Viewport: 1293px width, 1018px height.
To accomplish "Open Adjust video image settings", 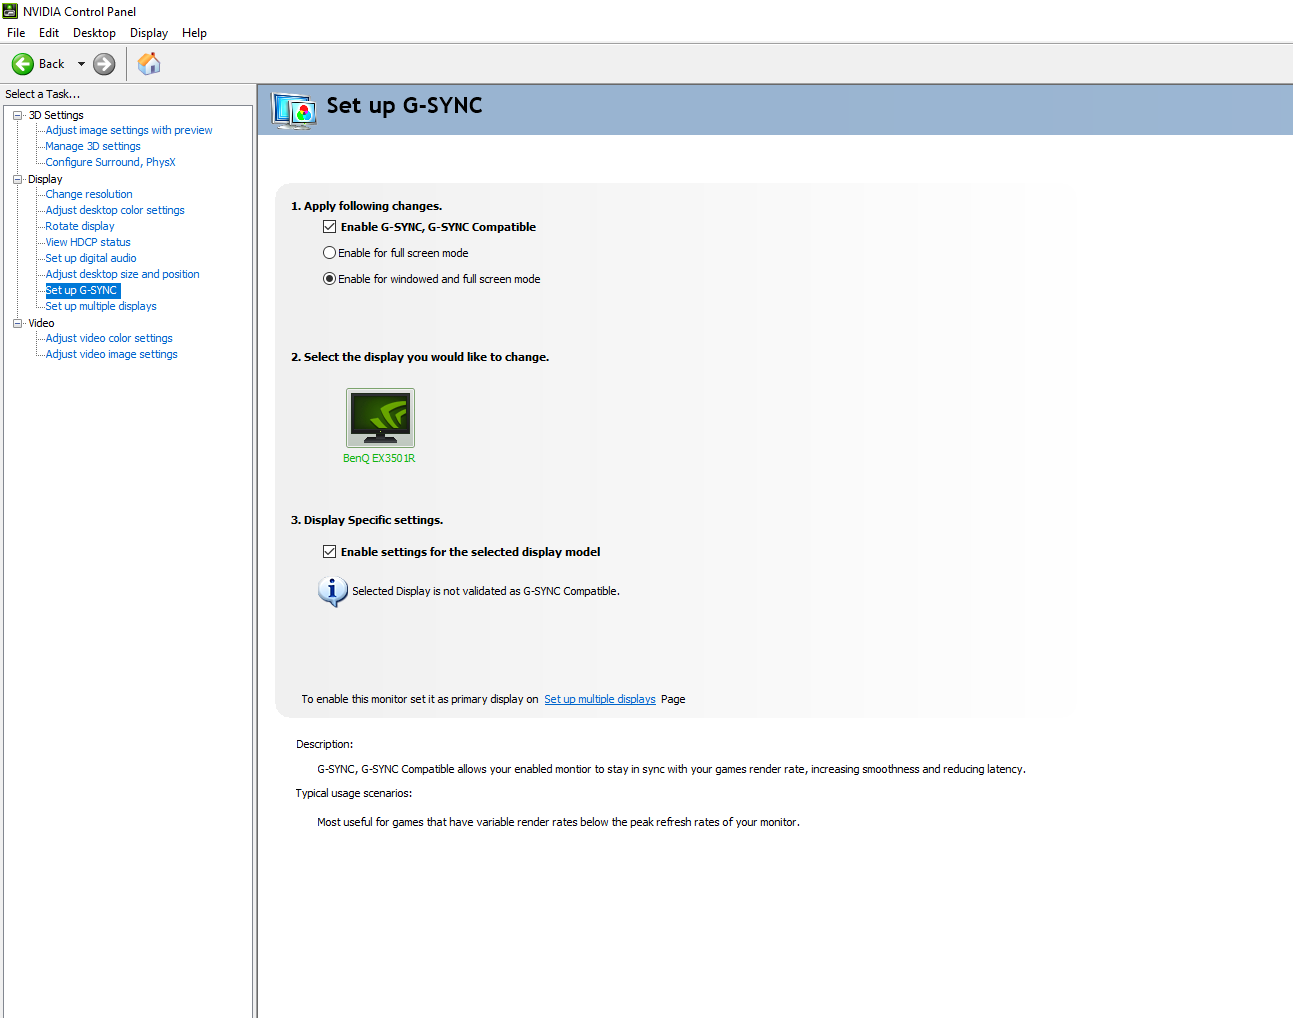I will point(111,354).
